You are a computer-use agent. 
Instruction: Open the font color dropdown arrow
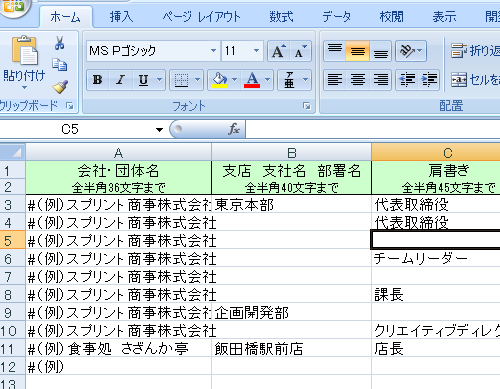(x=268, y=80)
